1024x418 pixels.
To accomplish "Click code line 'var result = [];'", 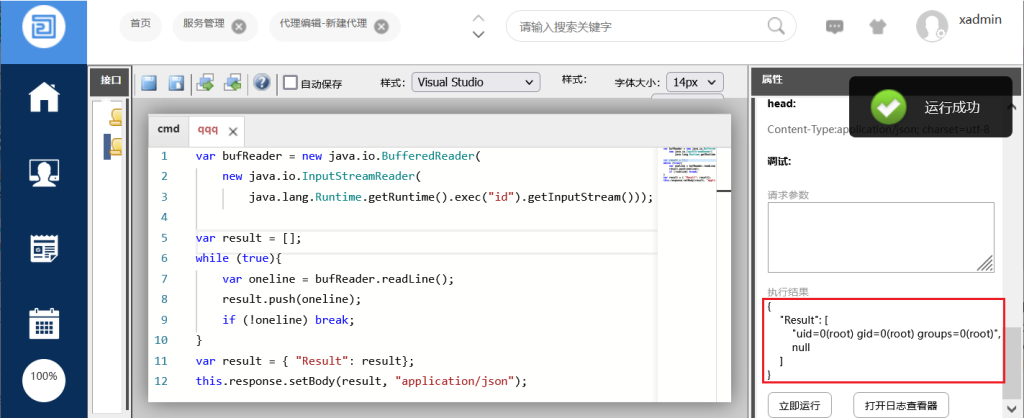I will coord(248,238).
